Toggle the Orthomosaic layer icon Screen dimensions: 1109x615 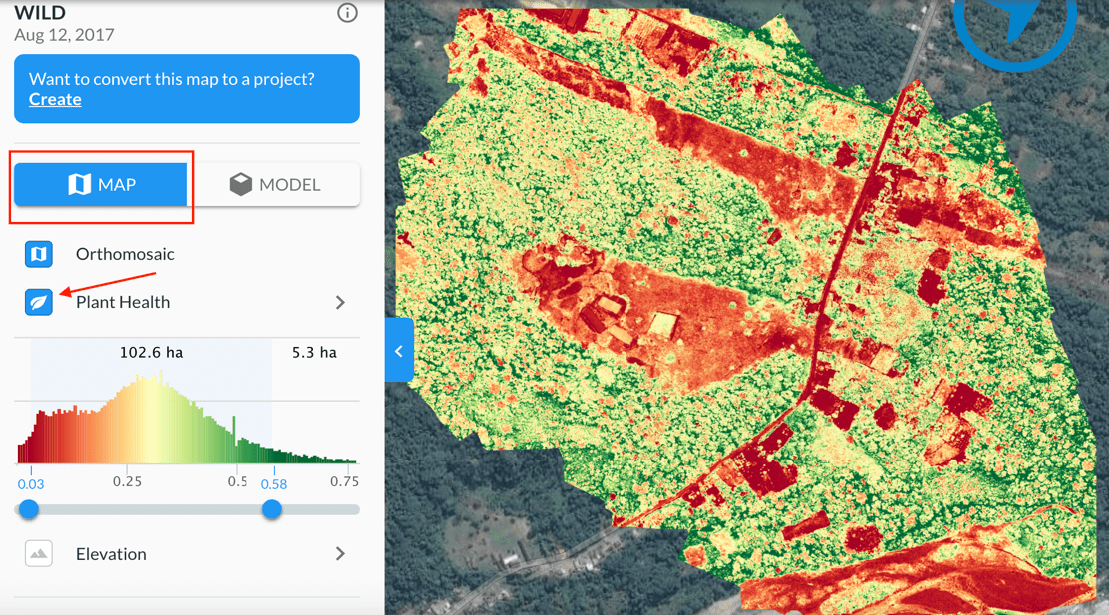pos(39,254)
